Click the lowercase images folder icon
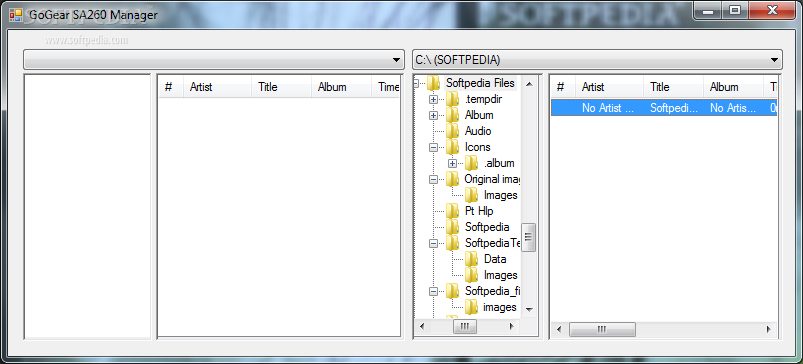 pos(472,307)
